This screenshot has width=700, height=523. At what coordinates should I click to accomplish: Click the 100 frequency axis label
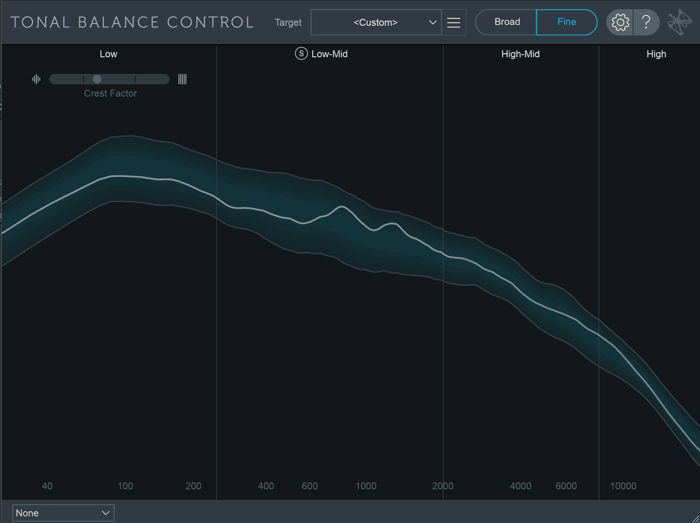125,486
